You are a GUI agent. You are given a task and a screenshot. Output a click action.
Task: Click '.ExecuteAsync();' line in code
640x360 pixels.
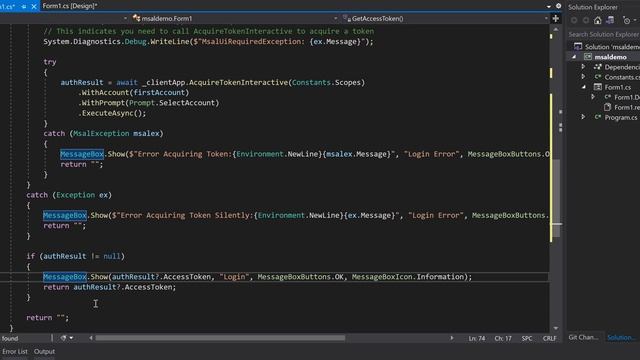[x=112, y=113]
